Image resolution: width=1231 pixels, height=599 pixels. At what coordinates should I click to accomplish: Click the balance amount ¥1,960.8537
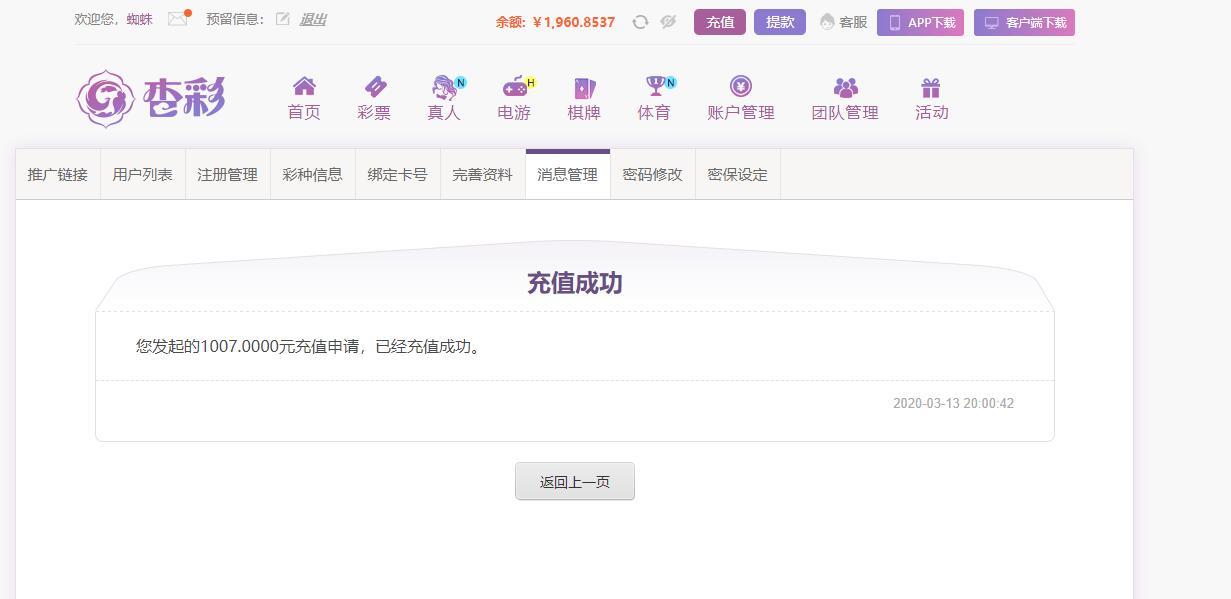pyautogui.click(x=574, y=22)
